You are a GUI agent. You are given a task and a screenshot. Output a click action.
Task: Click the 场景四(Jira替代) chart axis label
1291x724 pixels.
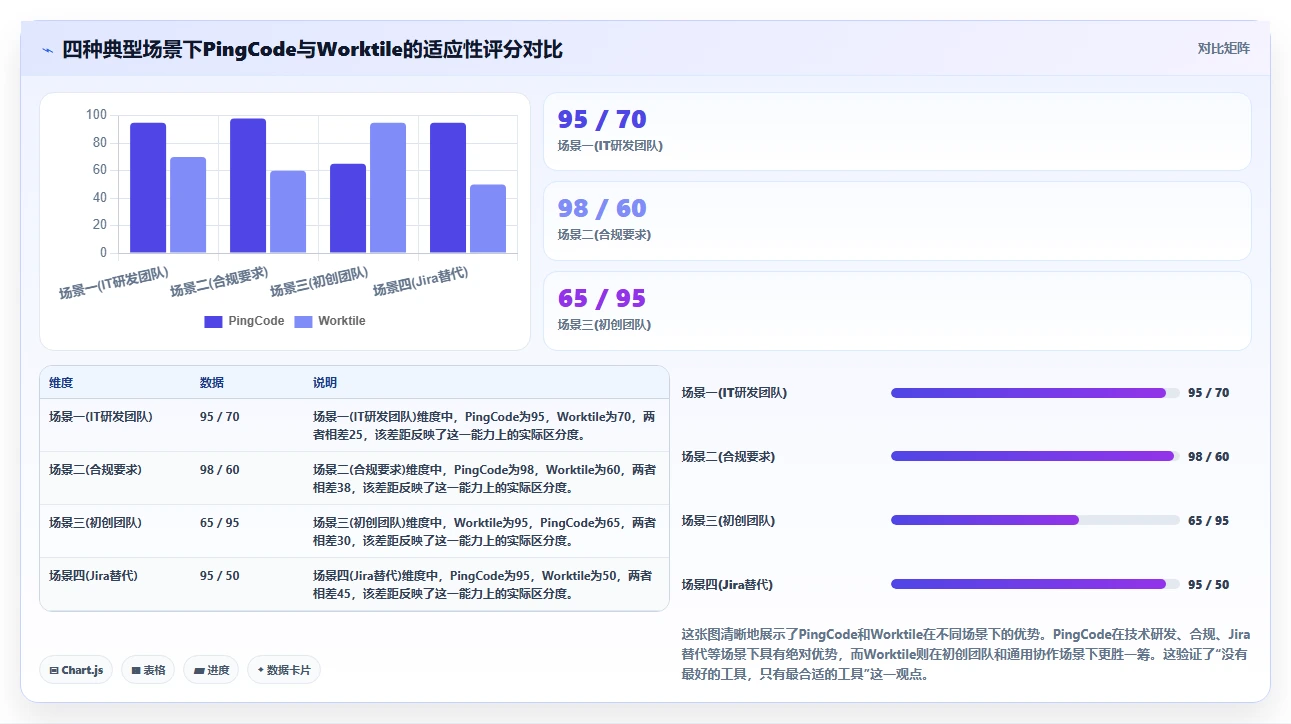pos(421,281)
